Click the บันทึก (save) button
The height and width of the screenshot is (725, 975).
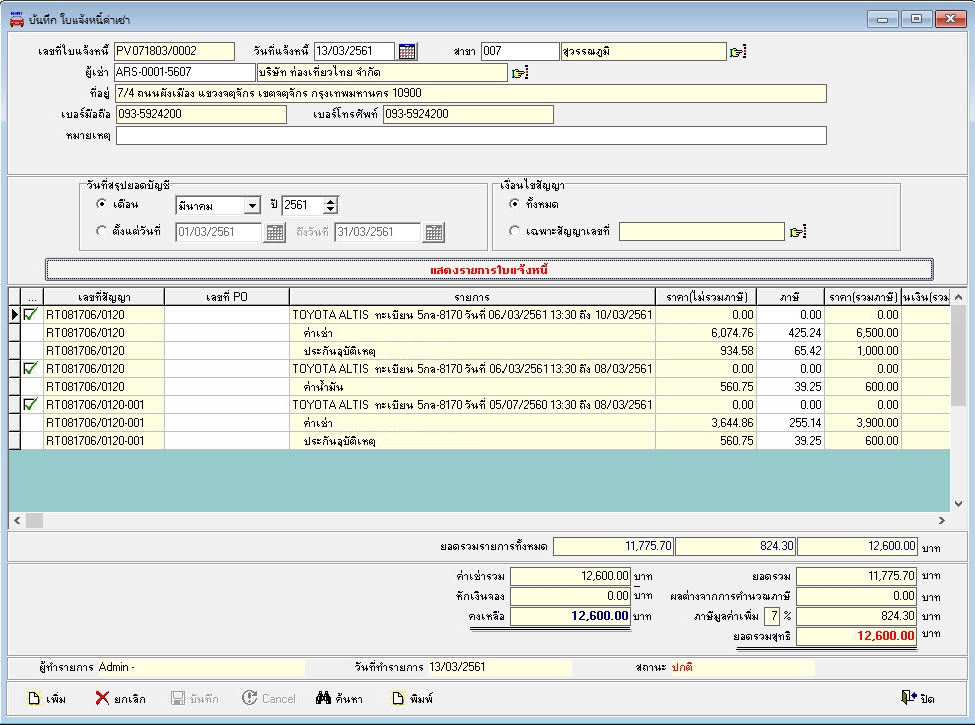tap(195, 698)
